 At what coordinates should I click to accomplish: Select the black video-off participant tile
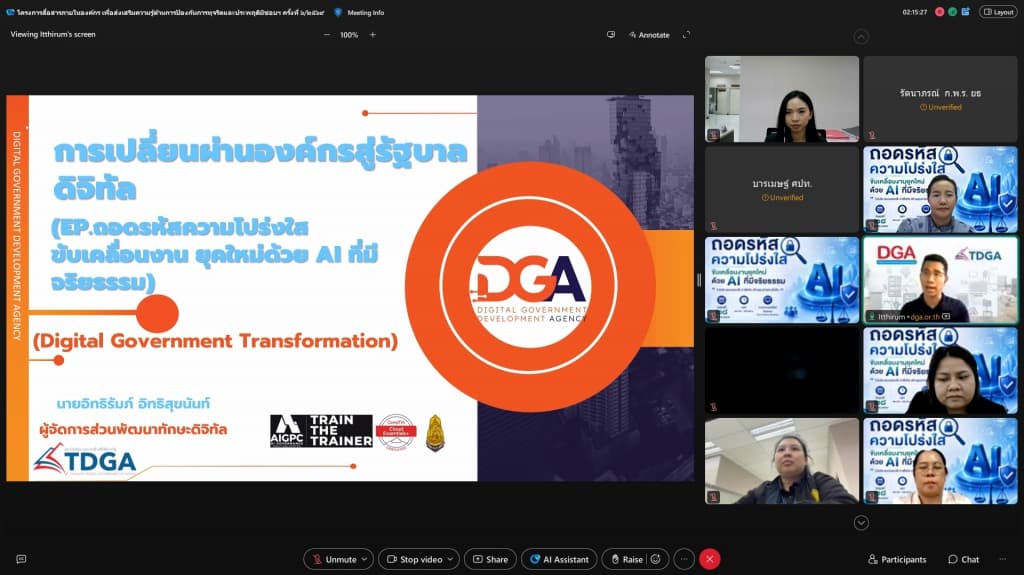[x=782, y=370]
